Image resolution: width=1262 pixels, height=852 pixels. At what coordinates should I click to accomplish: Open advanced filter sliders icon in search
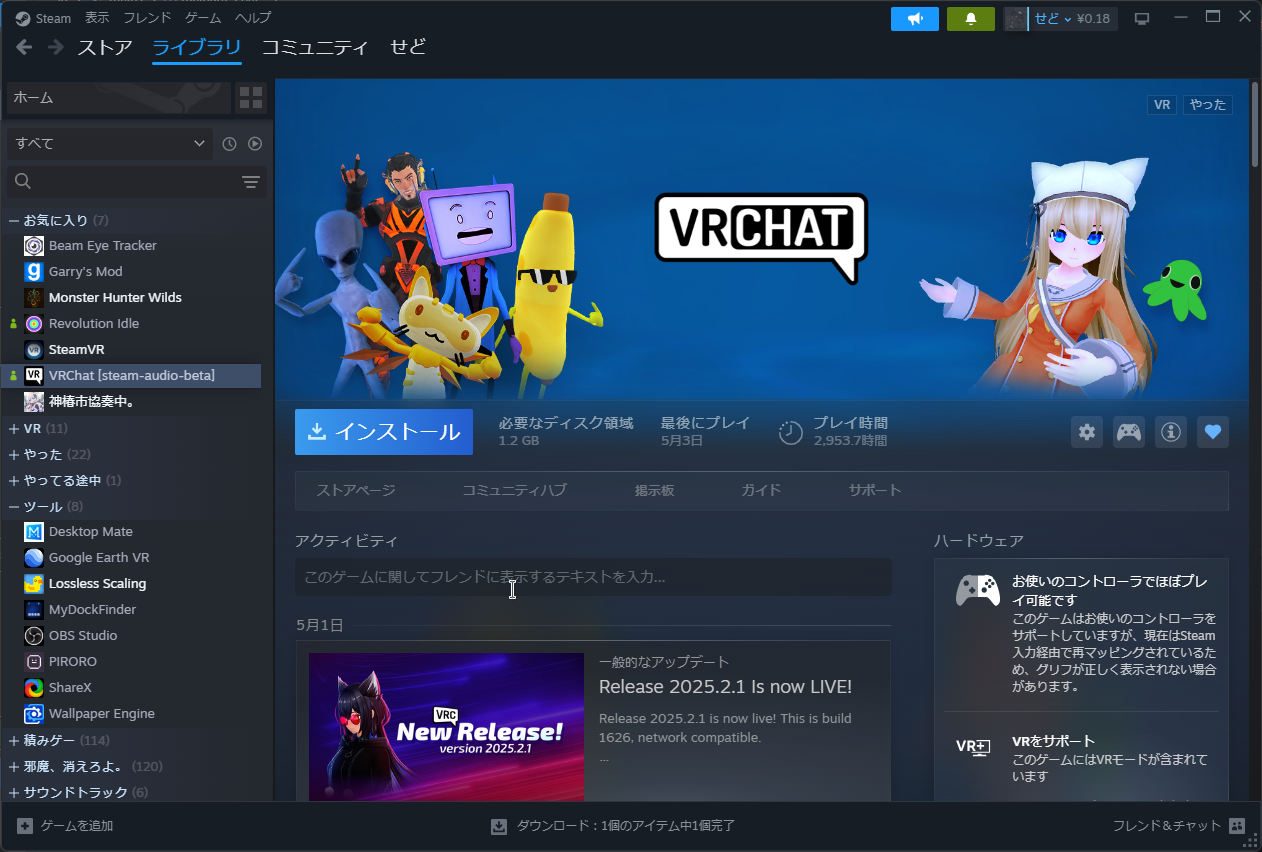tap(250, 182)
